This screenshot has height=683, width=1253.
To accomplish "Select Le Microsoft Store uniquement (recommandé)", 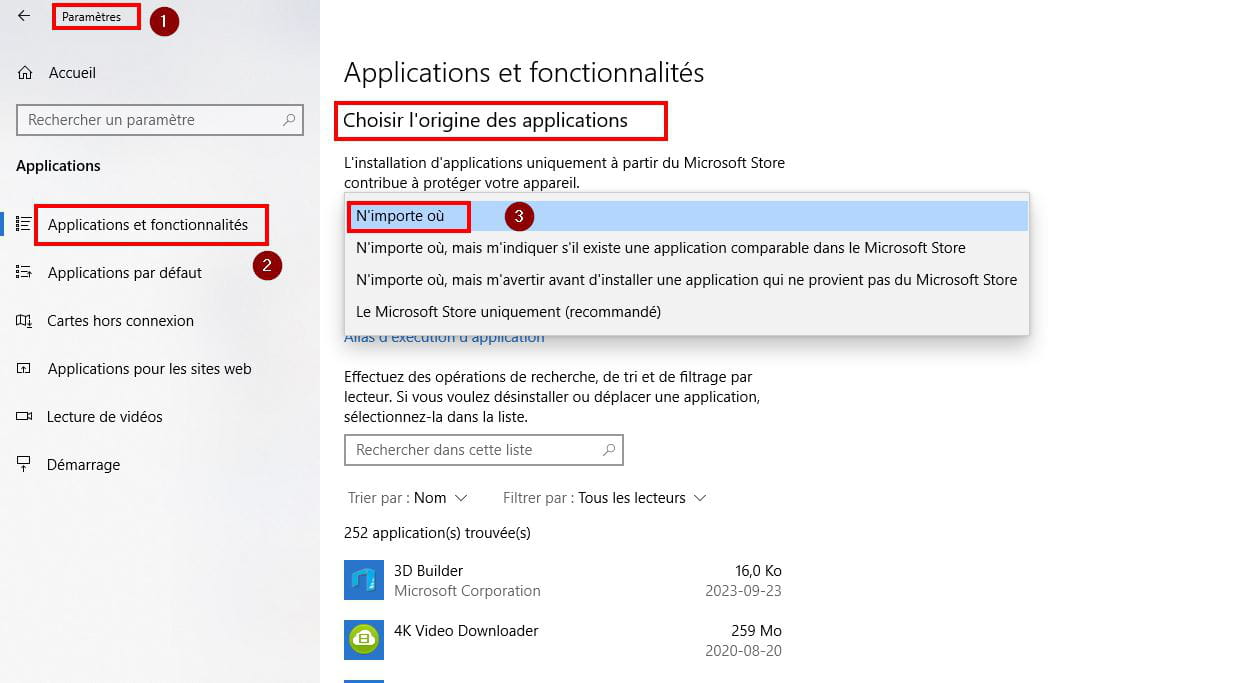I will 686,312.
